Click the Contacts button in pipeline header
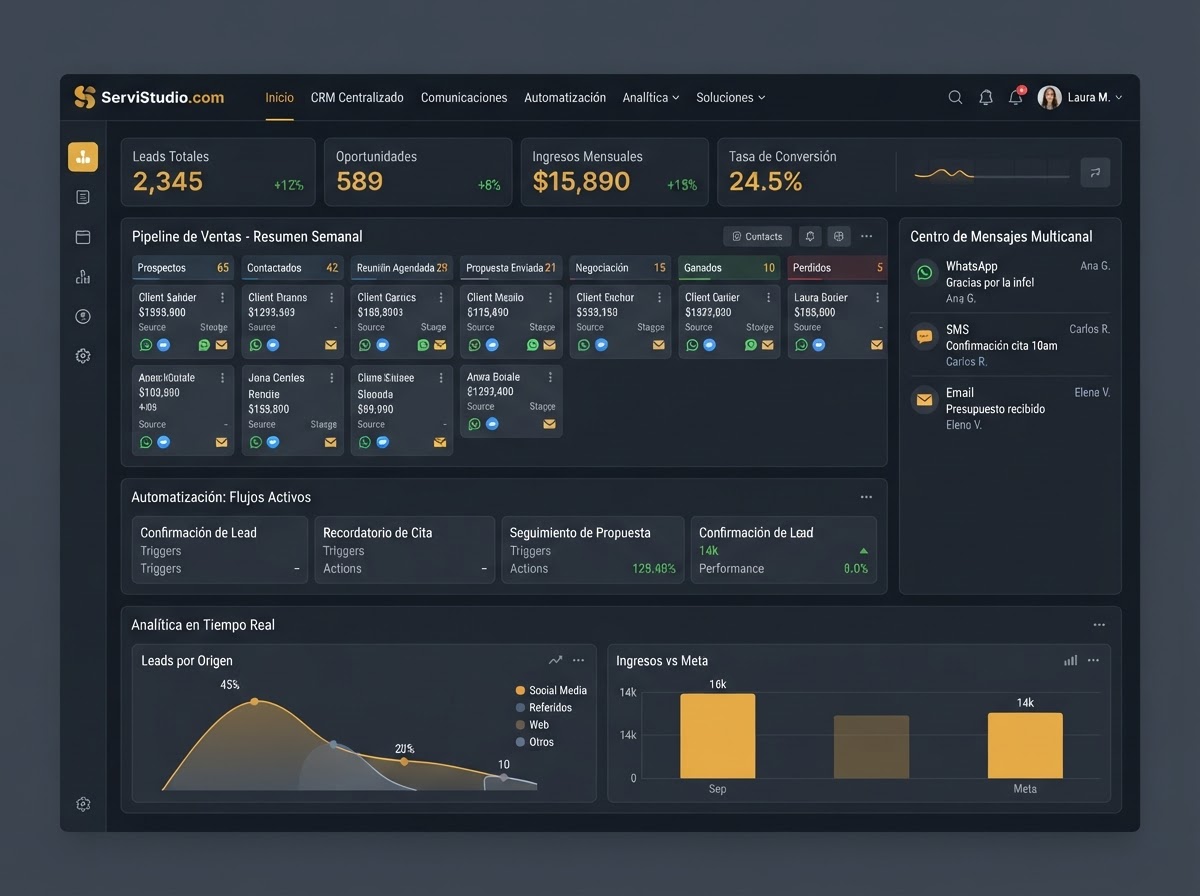 tap(757, 236)
